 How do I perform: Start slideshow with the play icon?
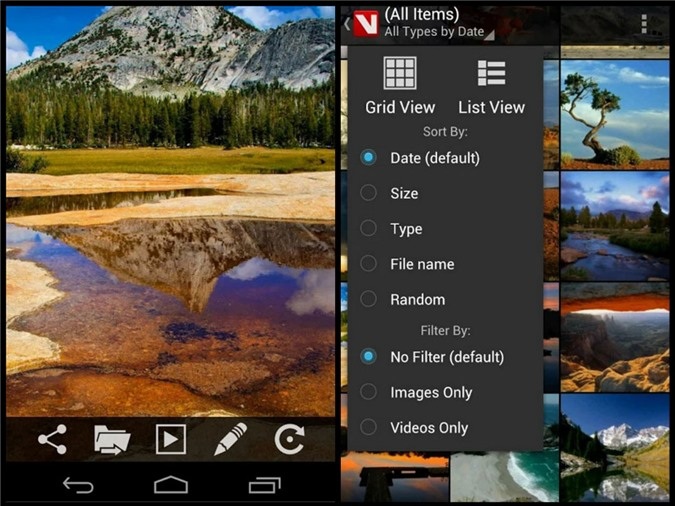click(x=171, y=439)
